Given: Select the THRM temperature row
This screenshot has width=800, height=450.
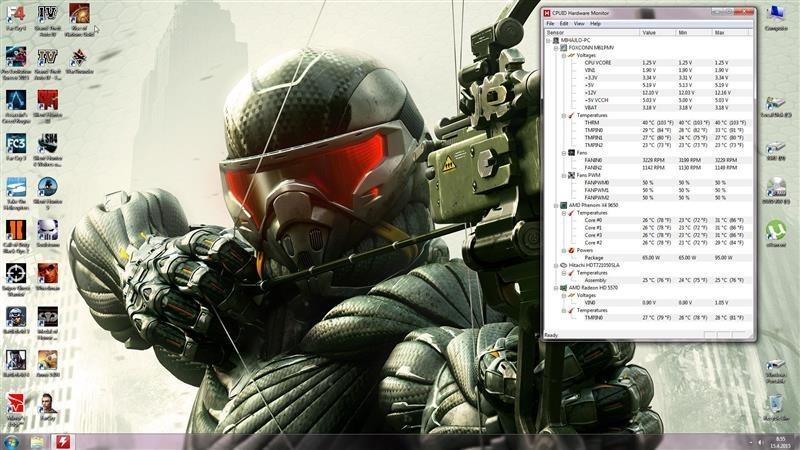Looking at the screenshot, I should pos(648,122).
